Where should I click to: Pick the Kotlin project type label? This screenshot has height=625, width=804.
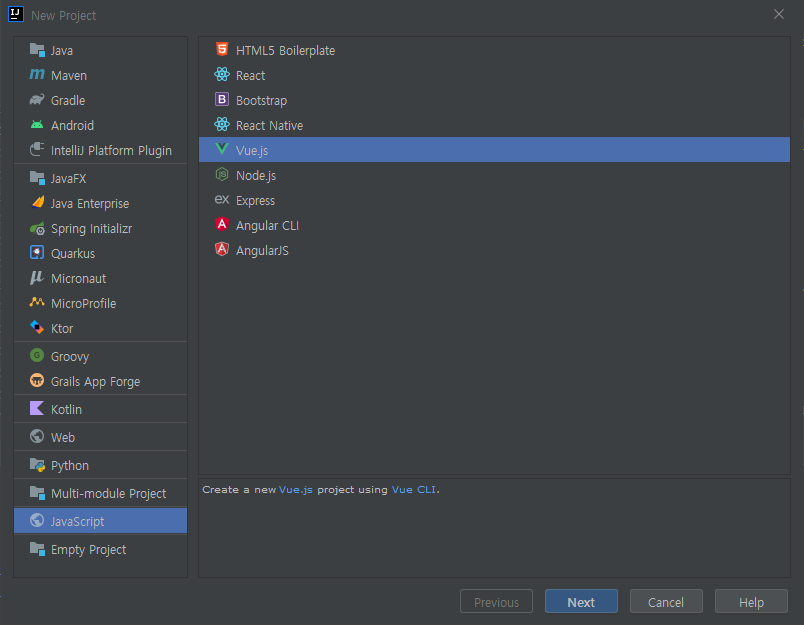[66, 410]
